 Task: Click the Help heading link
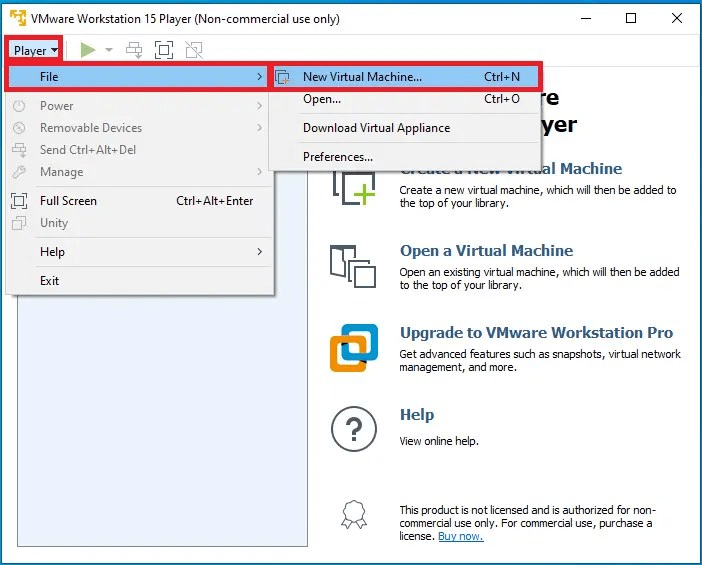(417, 415)
